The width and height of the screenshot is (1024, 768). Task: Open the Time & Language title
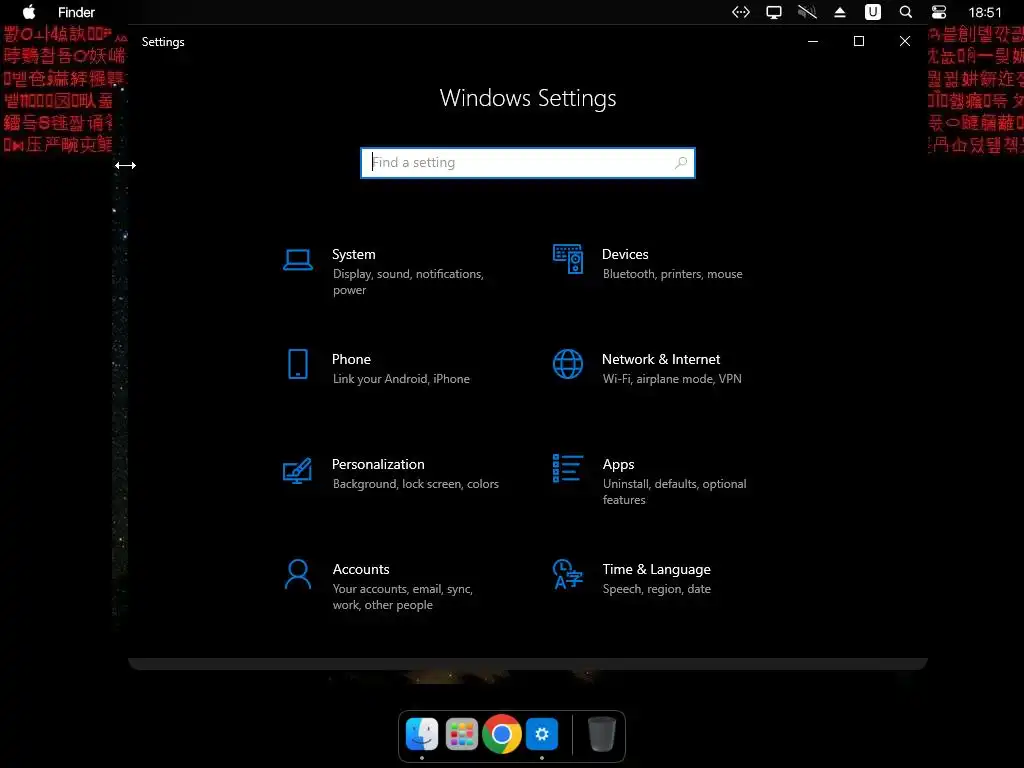656,569
